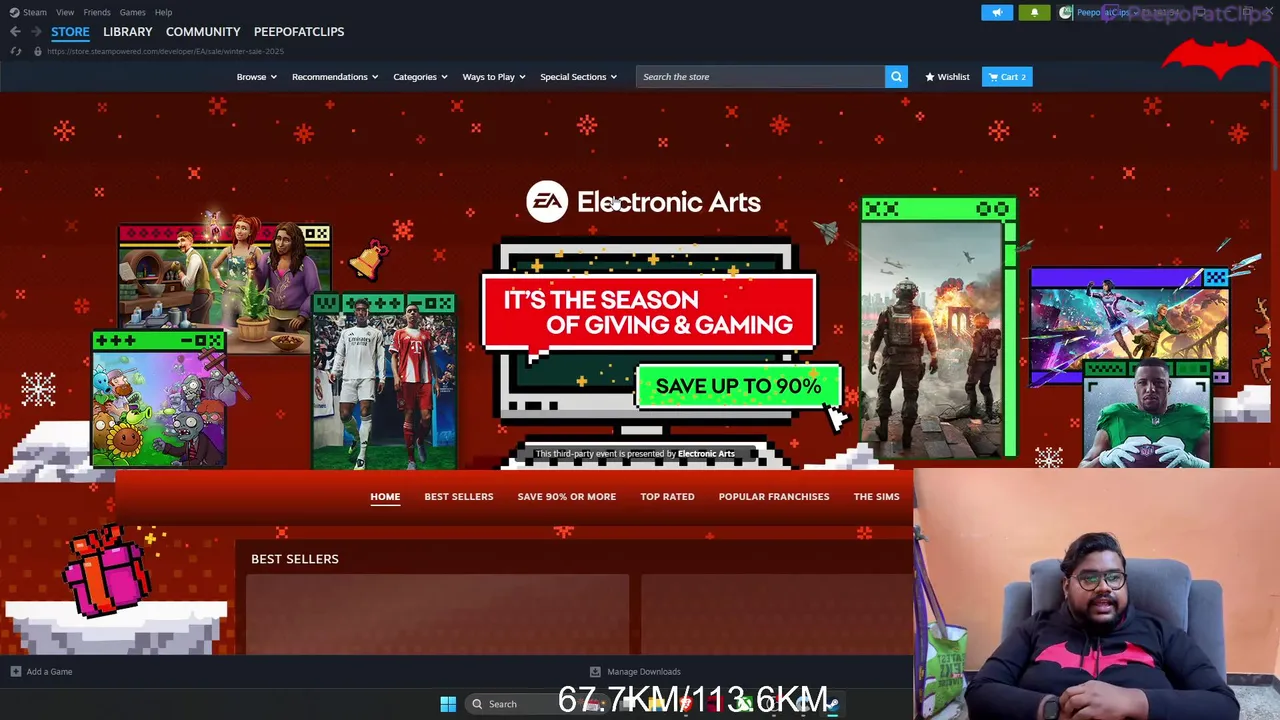
Task: Open the announcements megaphone button
Action: click(997, 12)
